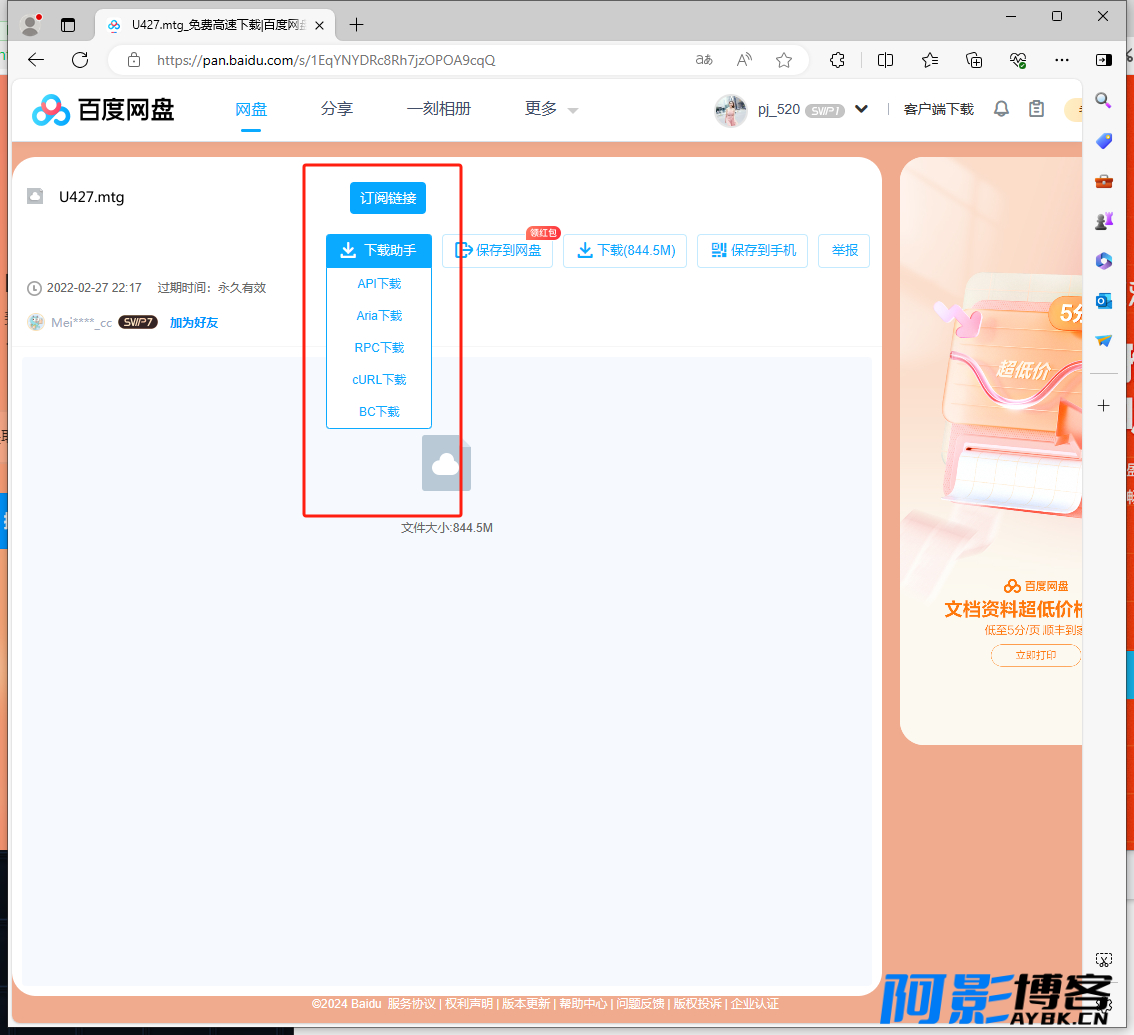The height and width of the screenshot is (1035, 1134).
Task: Select 网盘 navigation tab
Action: pyautogui.click(x=251, y=109)
